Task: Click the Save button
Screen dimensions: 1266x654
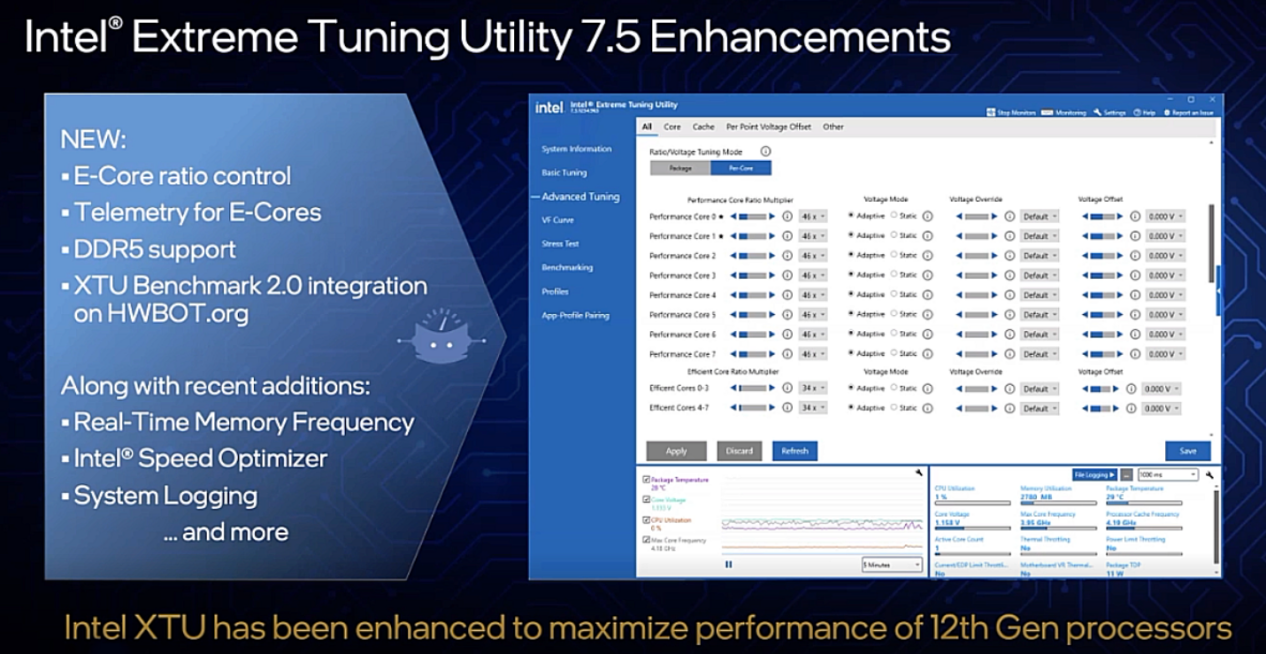Action: point(1187,451)
